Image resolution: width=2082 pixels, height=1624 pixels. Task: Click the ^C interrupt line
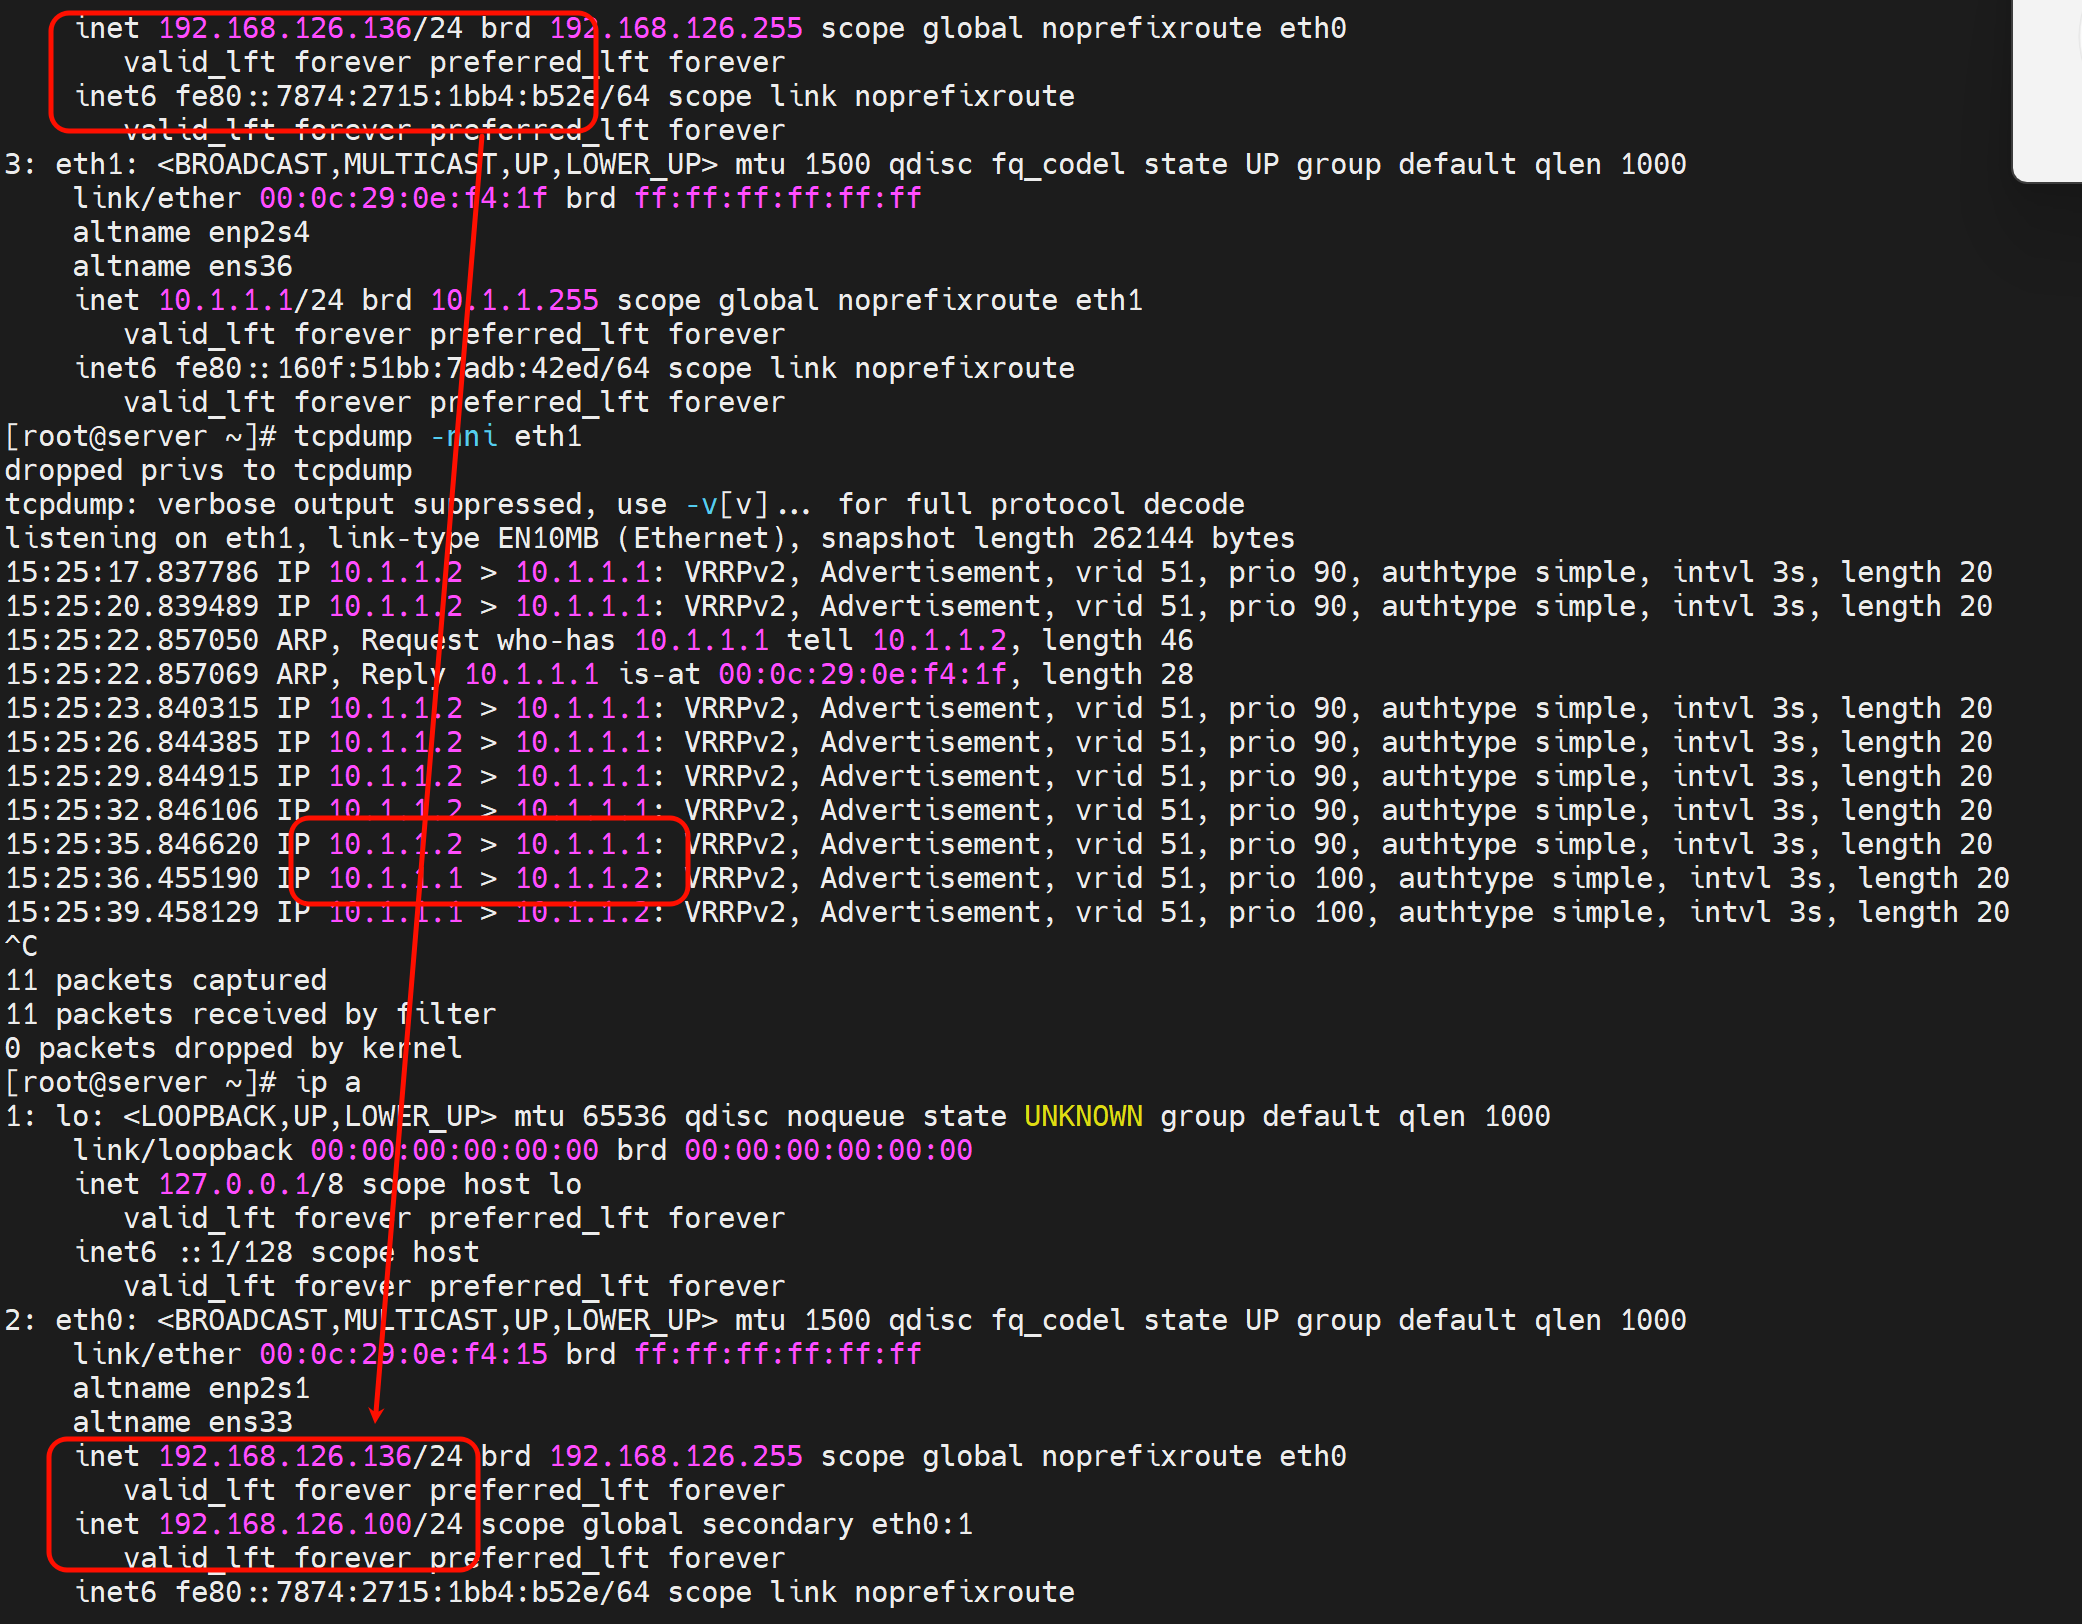(x=22, y=947)
